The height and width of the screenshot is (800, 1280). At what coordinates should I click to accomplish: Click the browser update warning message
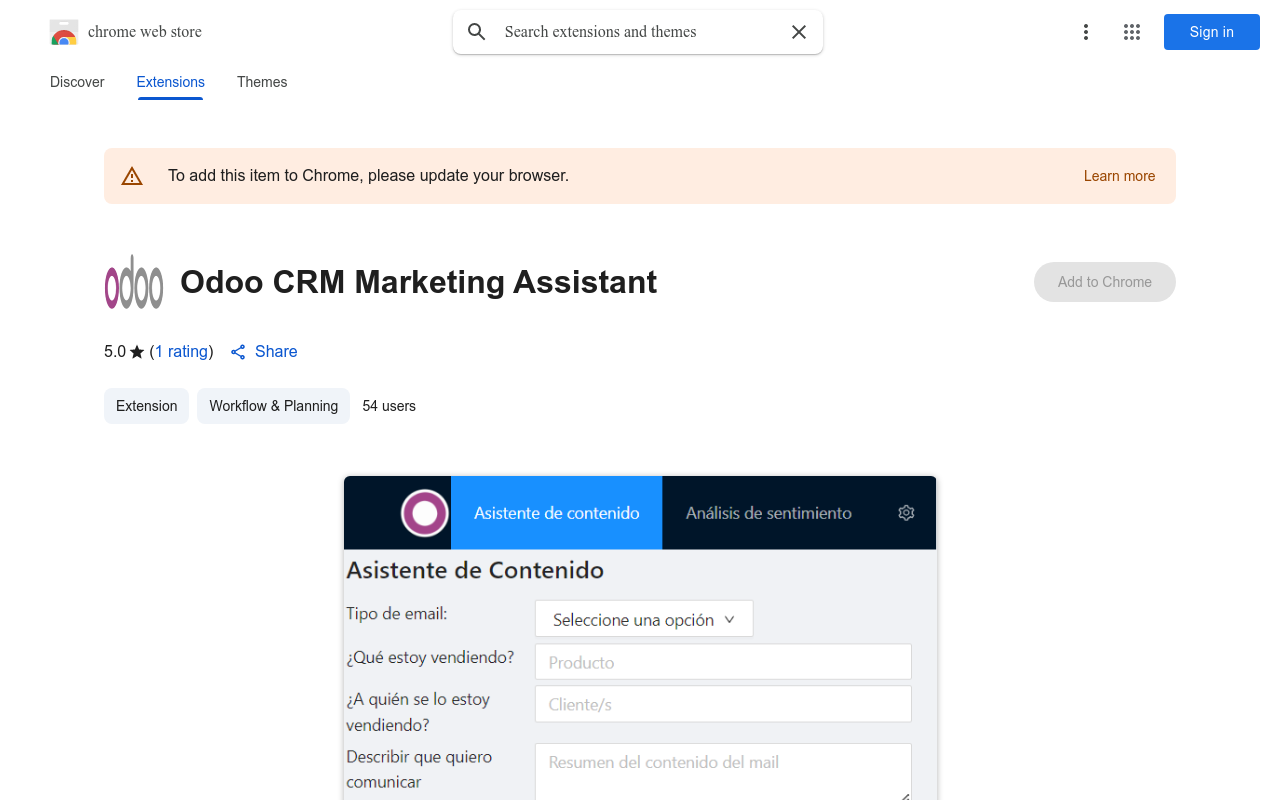369,176
